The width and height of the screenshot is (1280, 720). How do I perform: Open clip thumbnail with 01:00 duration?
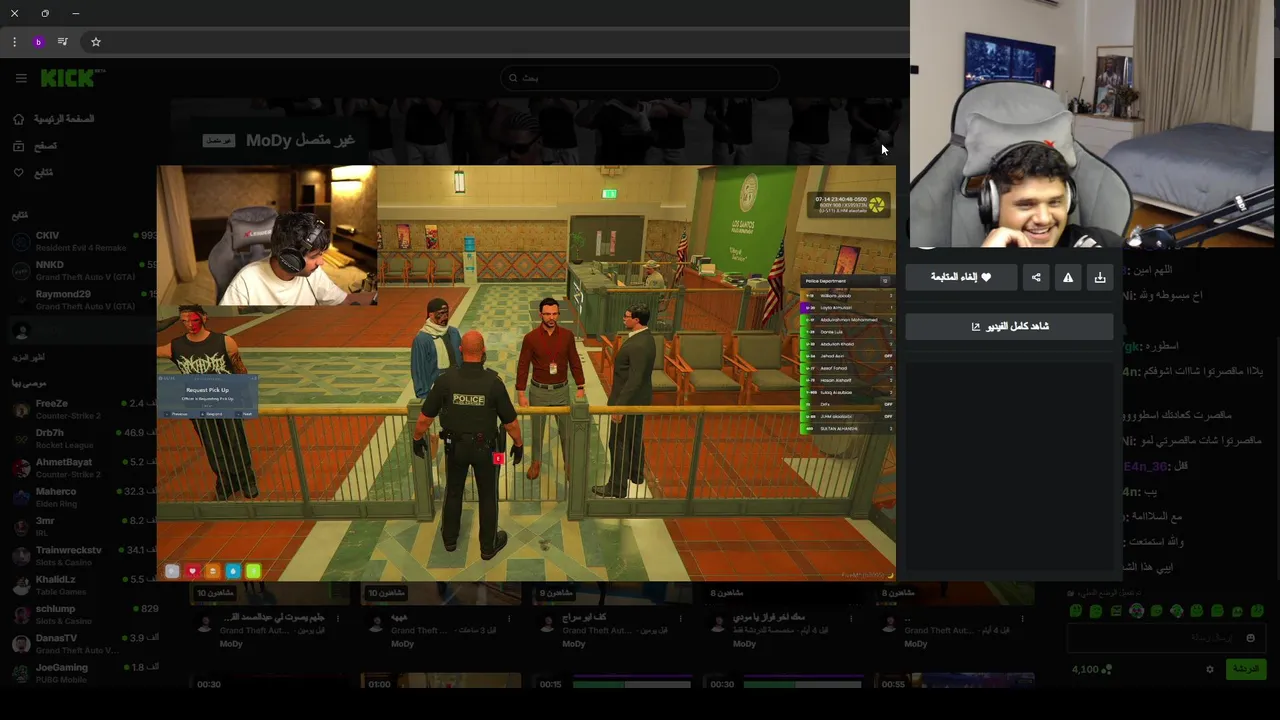click(440, 683)
